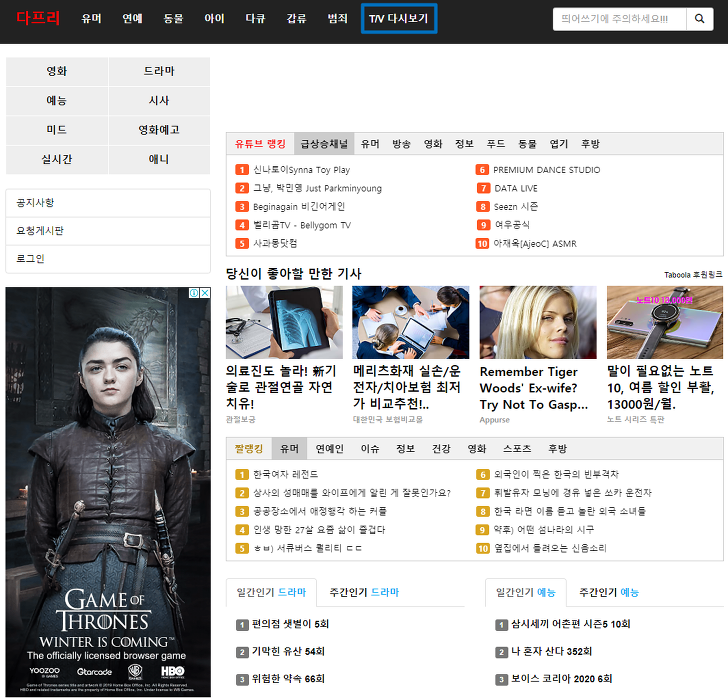This screenshot has width=728, height=698.
Task: Open the business meeting article thumbnail
Action: [x=410, y=322]
